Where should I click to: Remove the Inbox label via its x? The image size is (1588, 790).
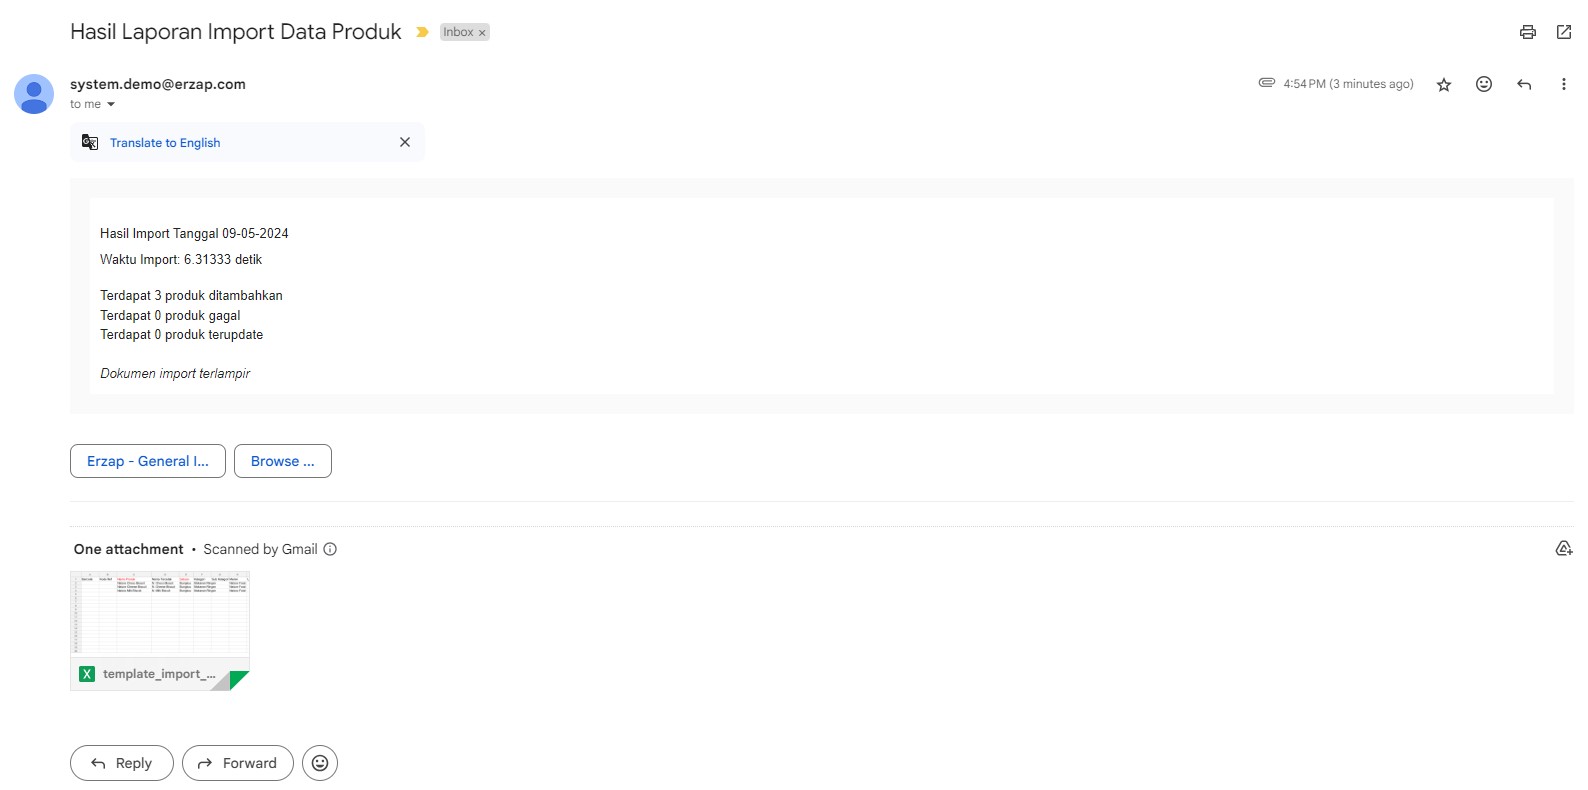pos(482,33)
